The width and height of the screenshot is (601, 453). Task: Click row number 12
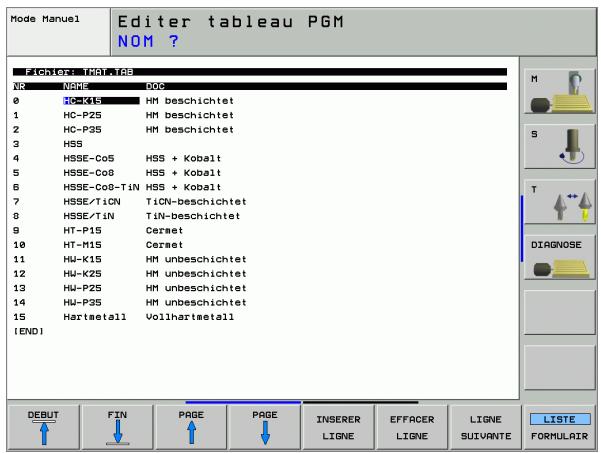click(x=19, y=274)
